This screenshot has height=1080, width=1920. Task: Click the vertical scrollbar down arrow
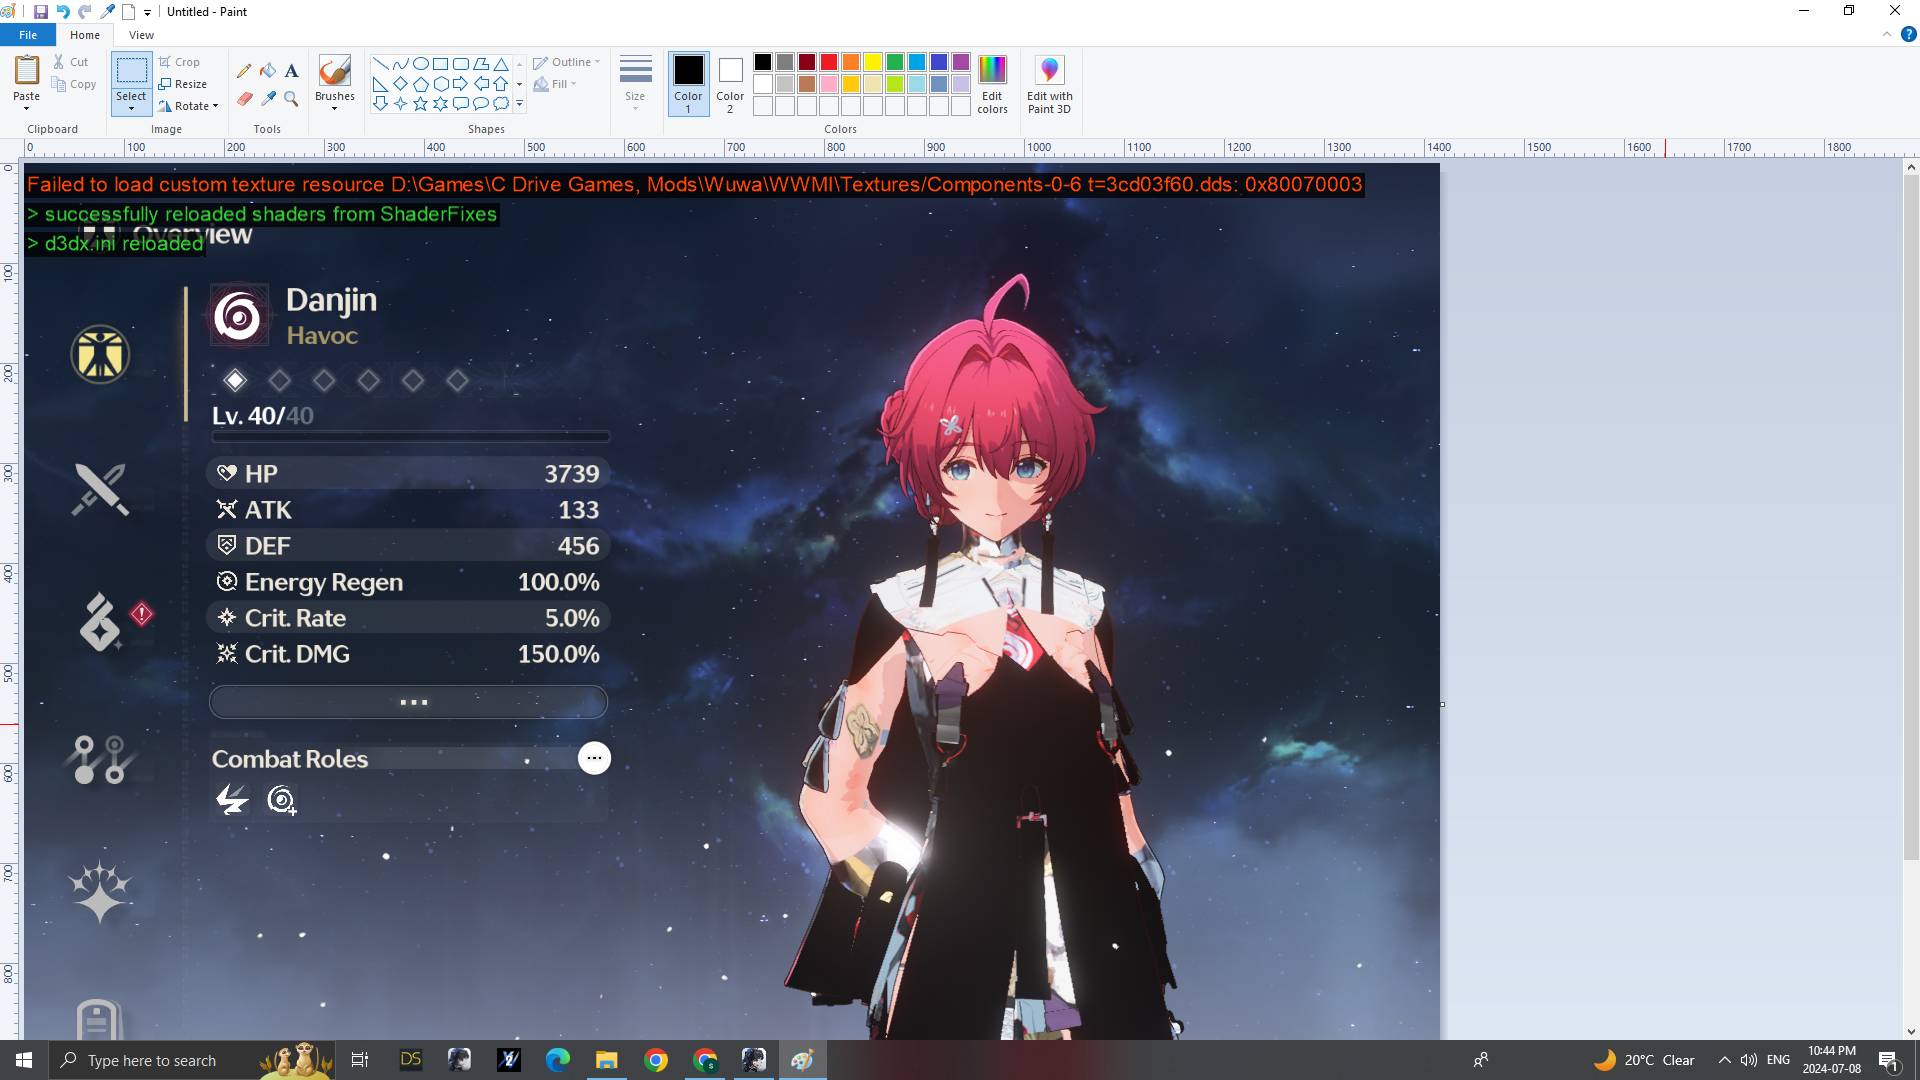[x=1911, y=1031]
